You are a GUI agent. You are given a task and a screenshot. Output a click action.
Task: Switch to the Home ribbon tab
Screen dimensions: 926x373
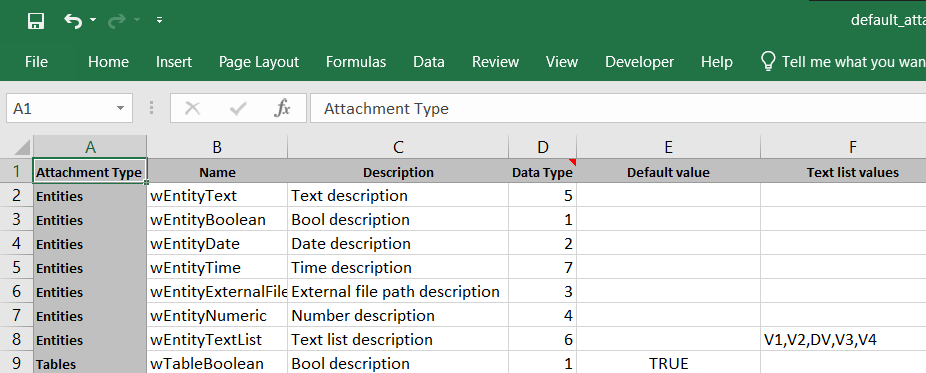[x=108, y=62]
